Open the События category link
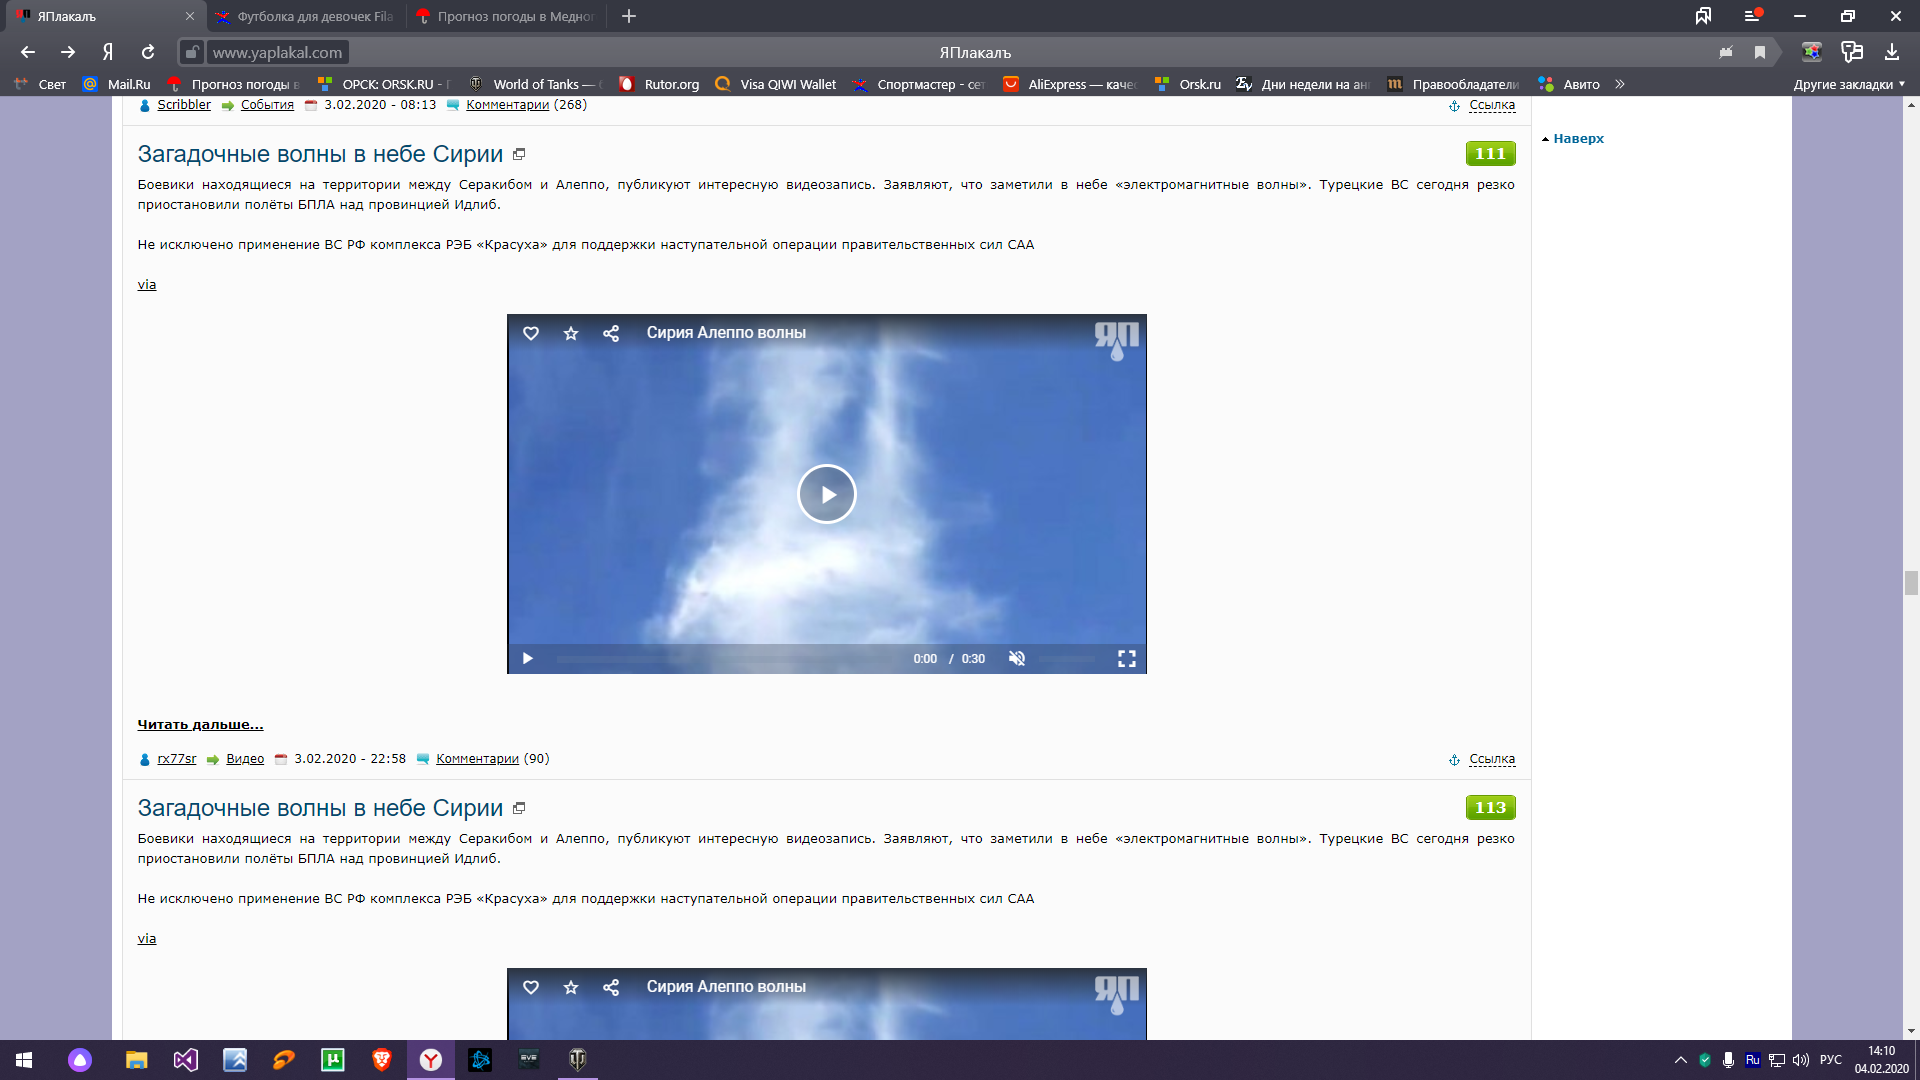The image size is (1920, 1080). (267, 105)
